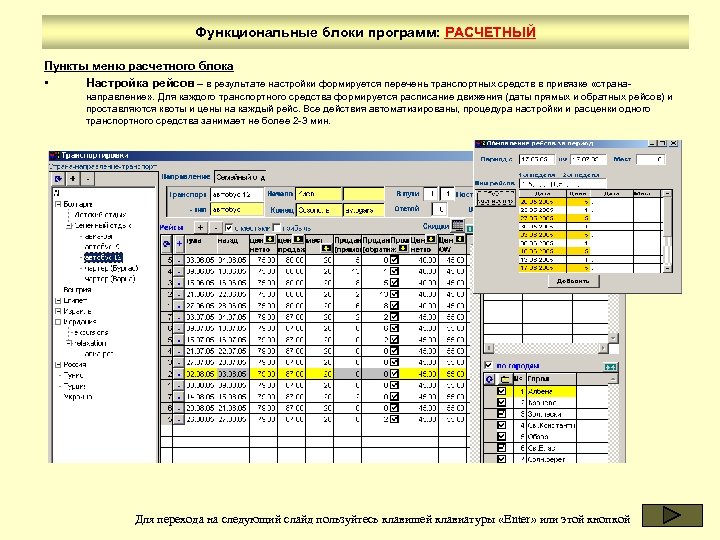Go to next slide with arrow button
This screenshot has width=720, height=540.
672,515
